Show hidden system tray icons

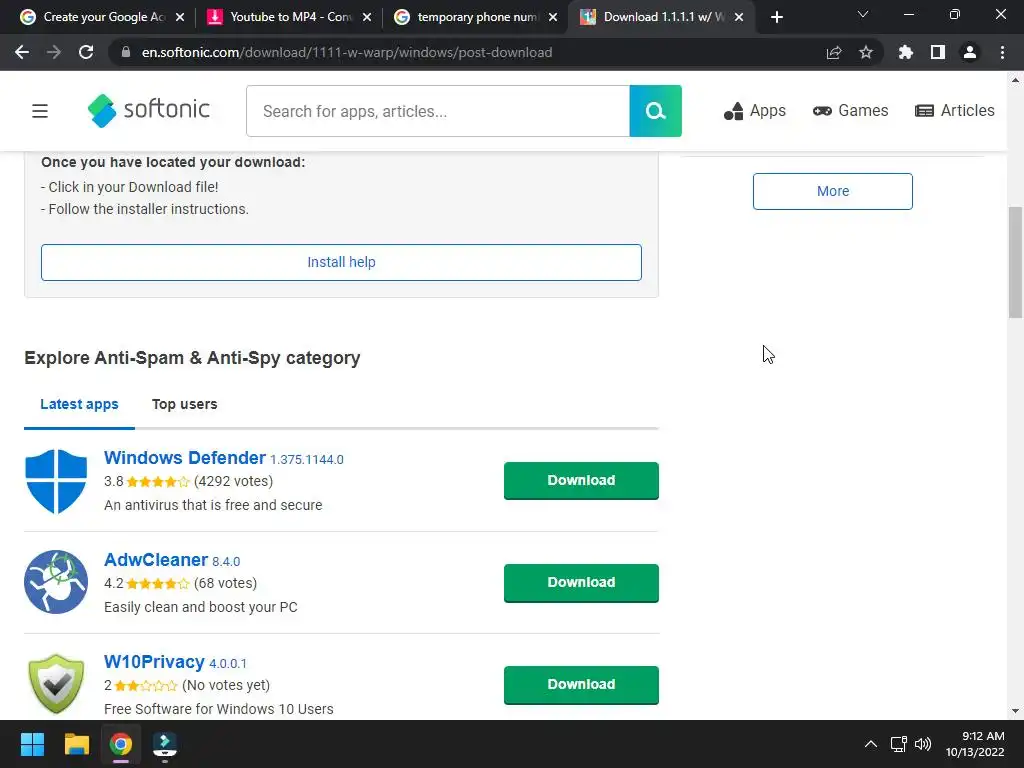(871, 744)
